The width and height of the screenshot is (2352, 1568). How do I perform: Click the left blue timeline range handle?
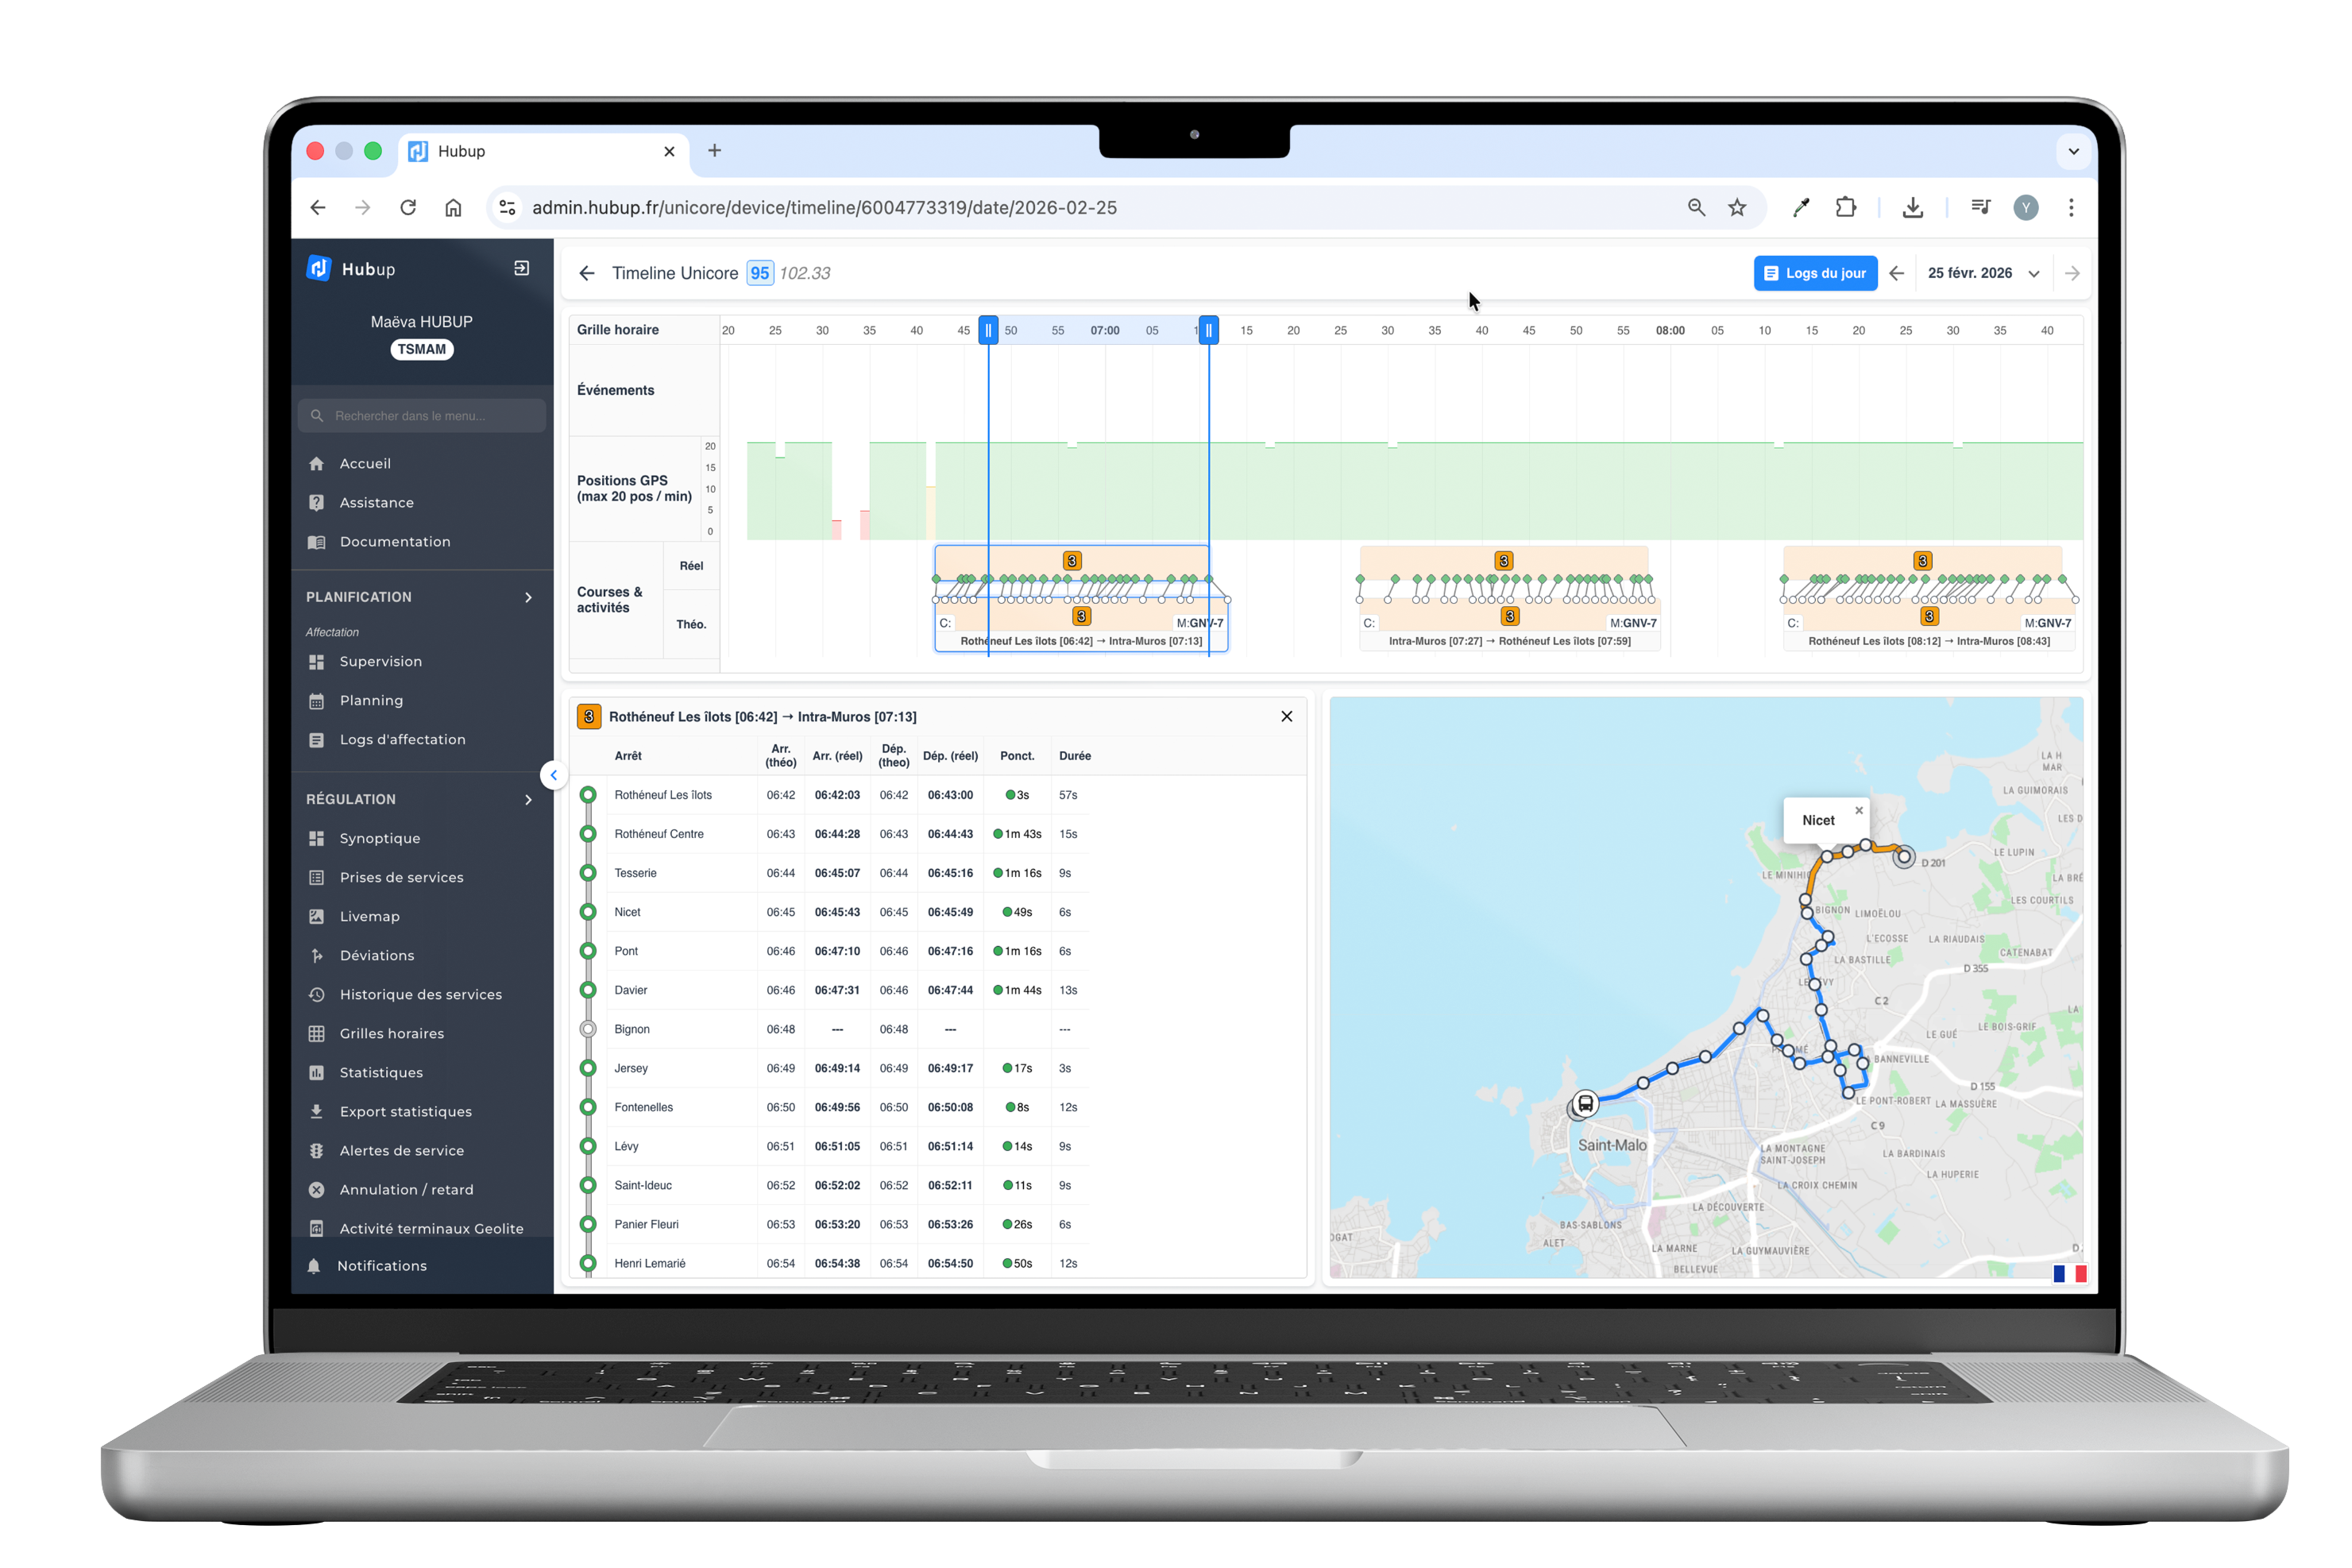(988, 330)
